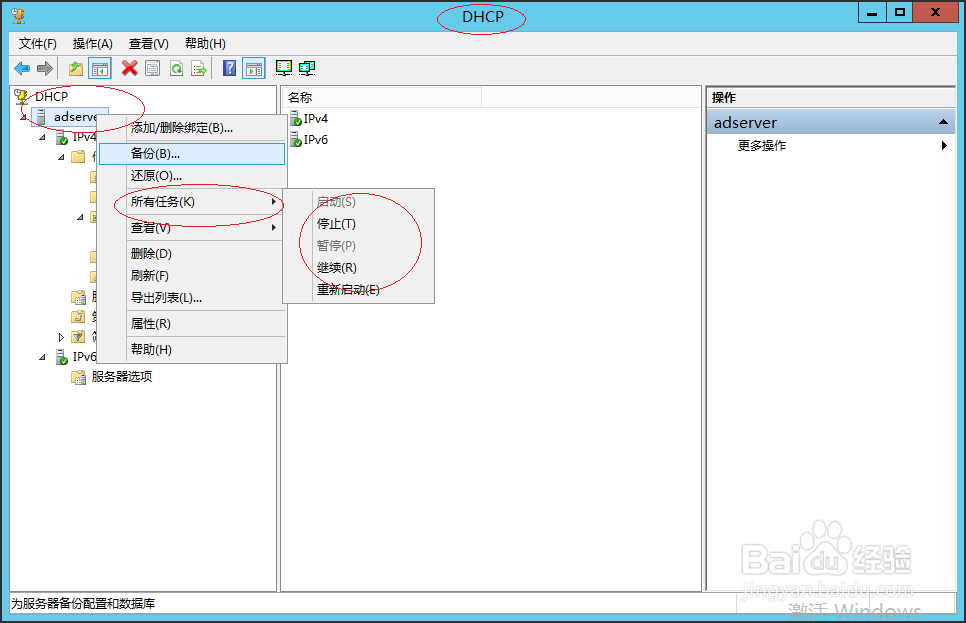Click the red X Delete toolbar icon
Viewport: 966px width, 623px height.
(128, 68)
